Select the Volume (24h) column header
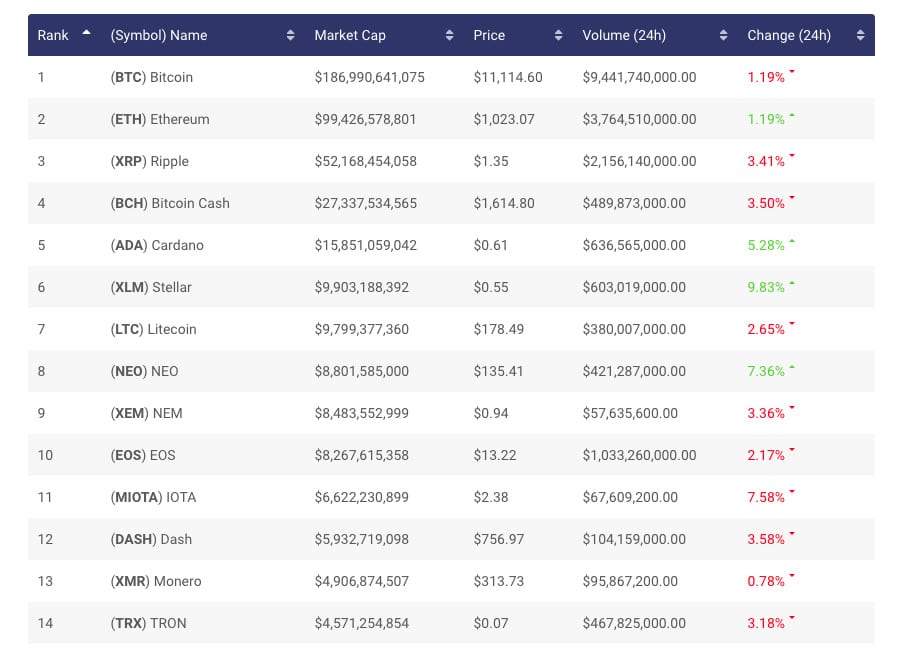 624,36
